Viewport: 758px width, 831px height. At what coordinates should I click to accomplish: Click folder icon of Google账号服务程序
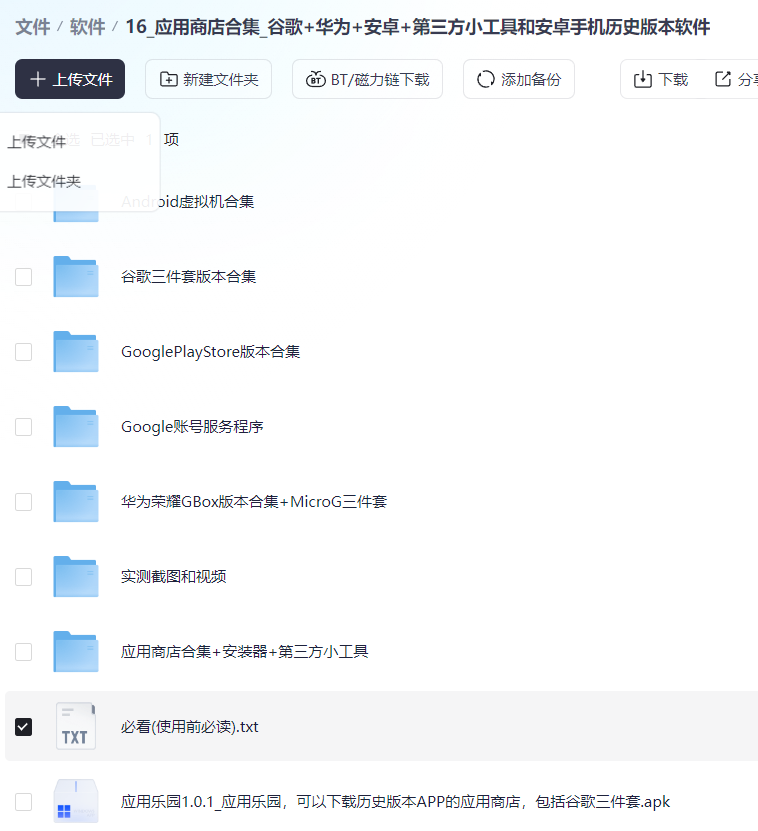tap(76, 427)
